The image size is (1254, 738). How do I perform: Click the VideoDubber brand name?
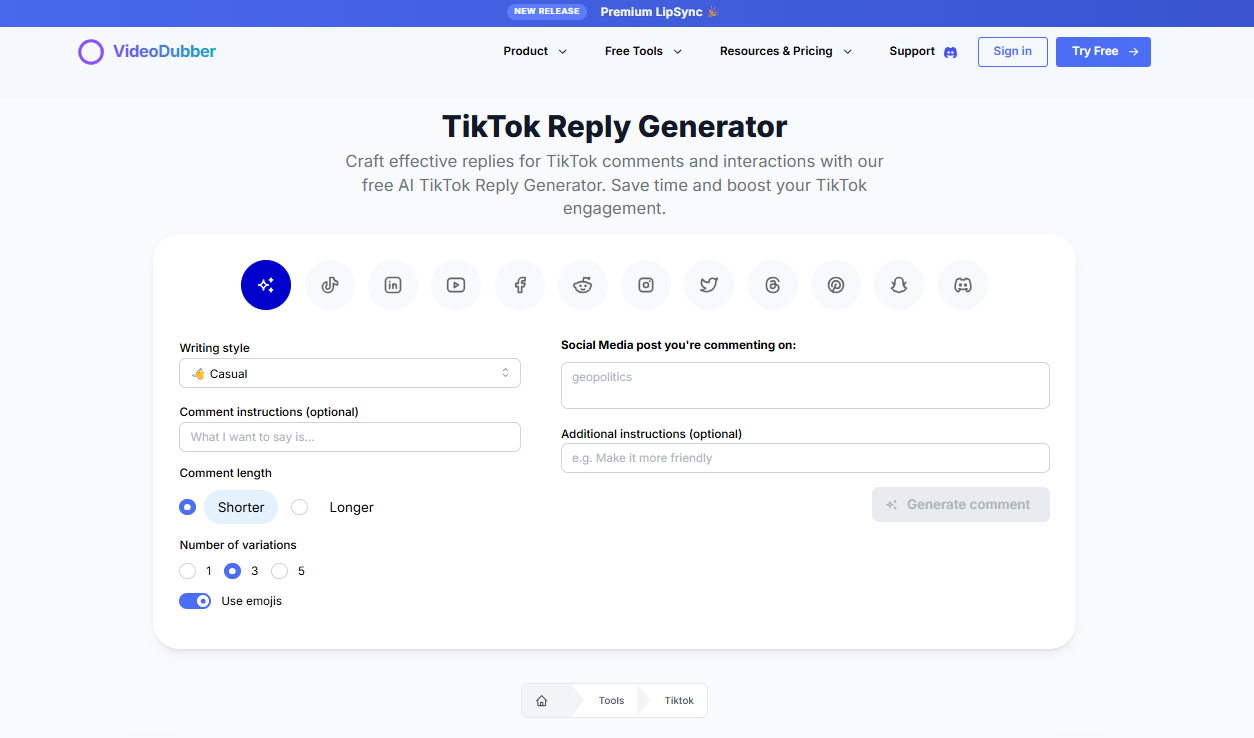click(x=164, y=51)
